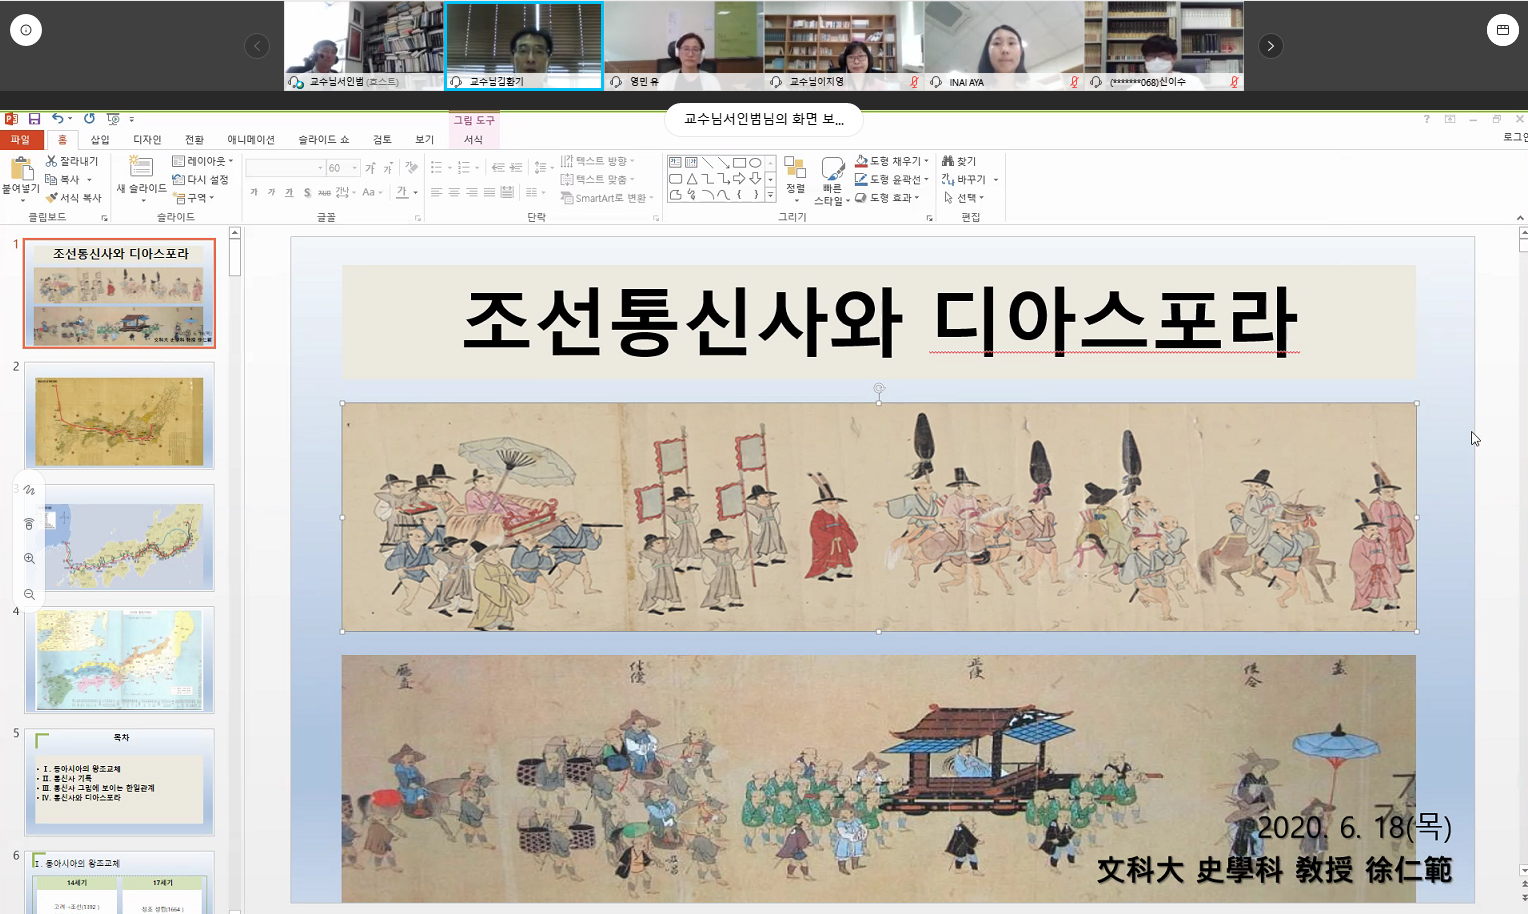Click the Decrease Indent icon
Screen dimensions: 1528x914
click(497, 168)
